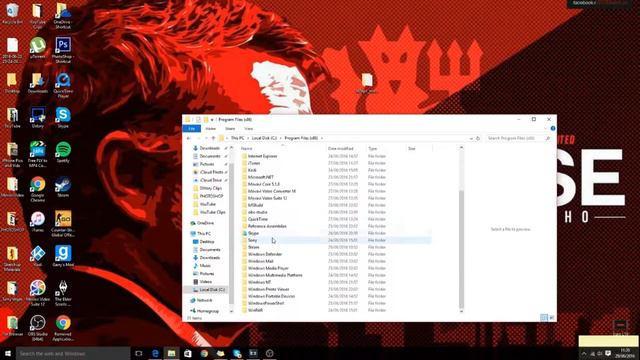Select Network in the navigation pane
The image size is (640, 360).
pos(201,300)
